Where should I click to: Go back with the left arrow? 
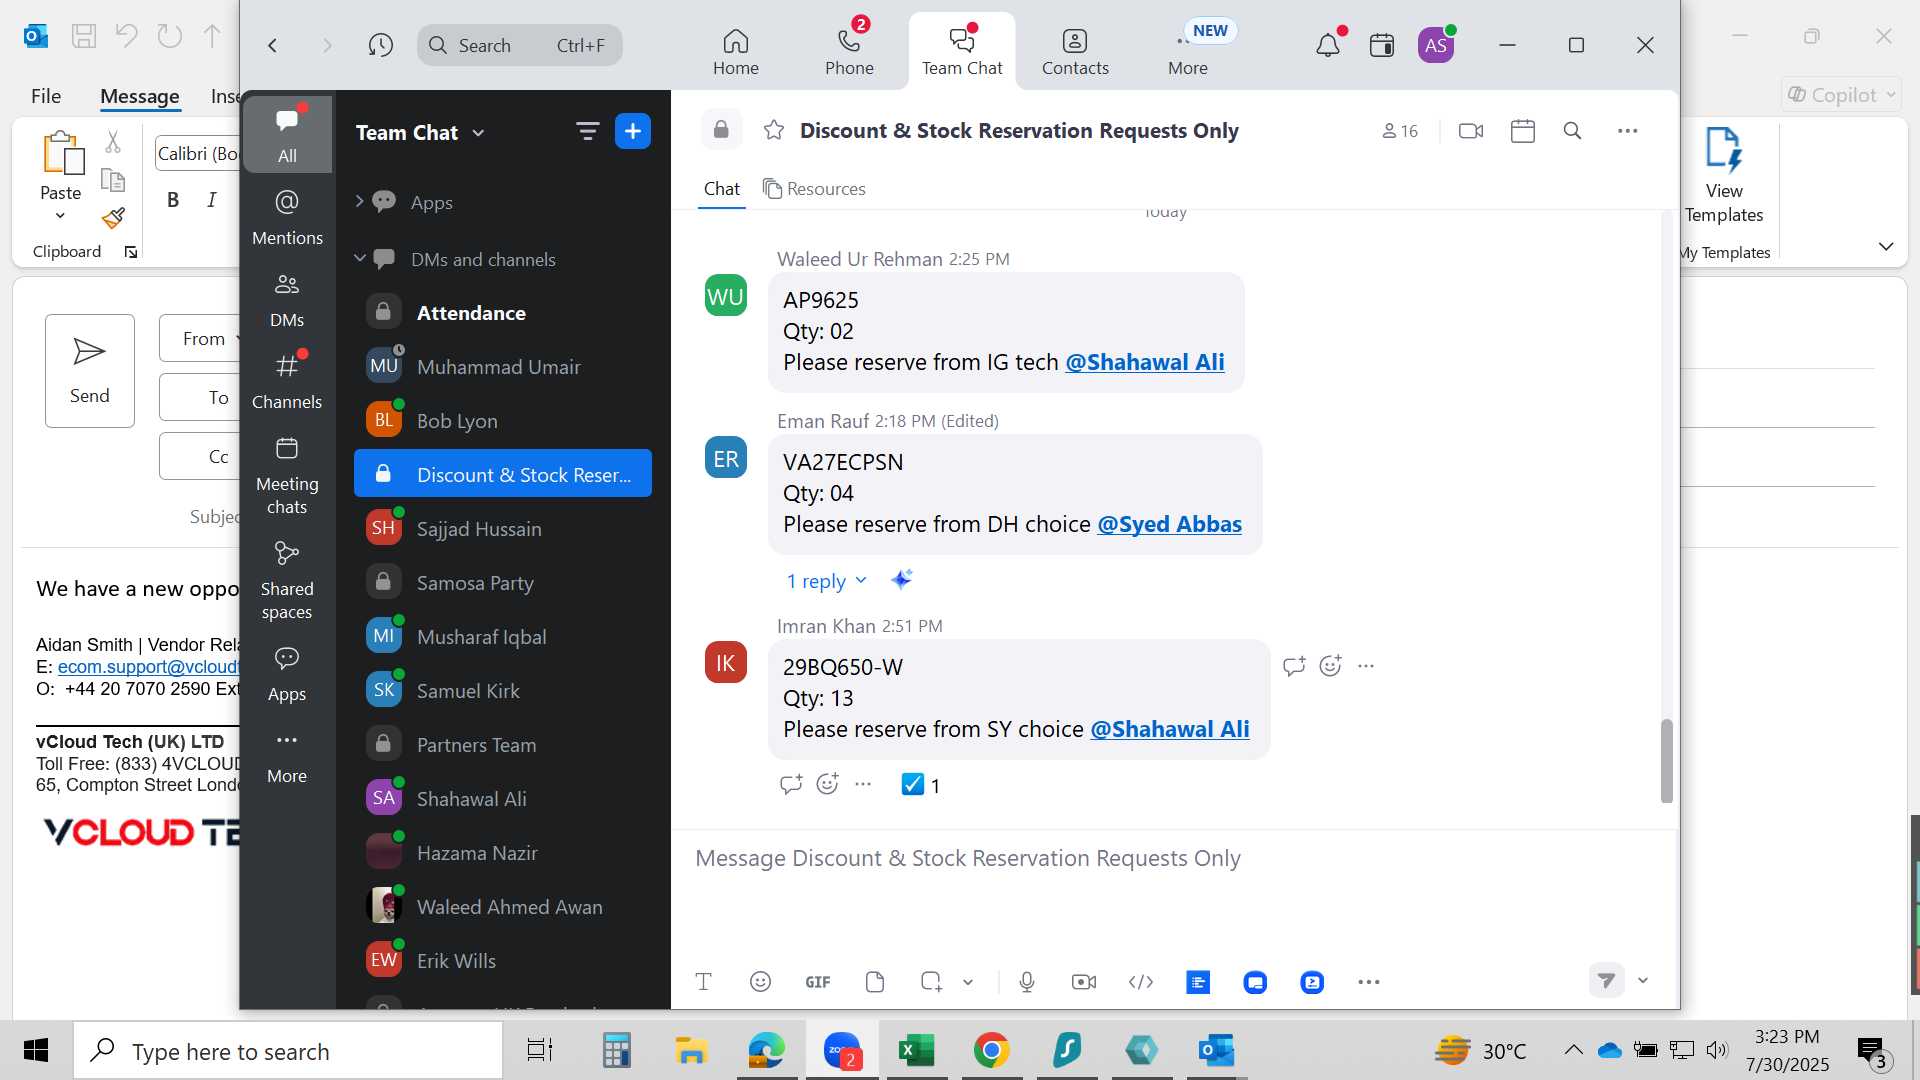(272, 45)
